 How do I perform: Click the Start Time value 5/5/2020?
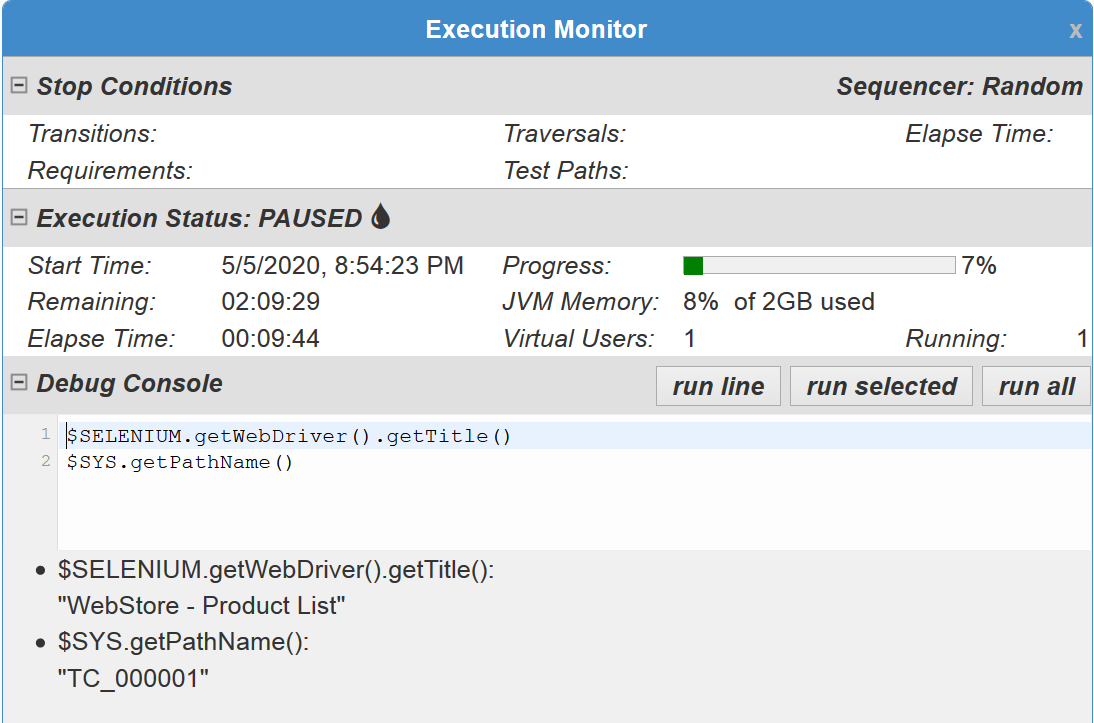(342, 266)
